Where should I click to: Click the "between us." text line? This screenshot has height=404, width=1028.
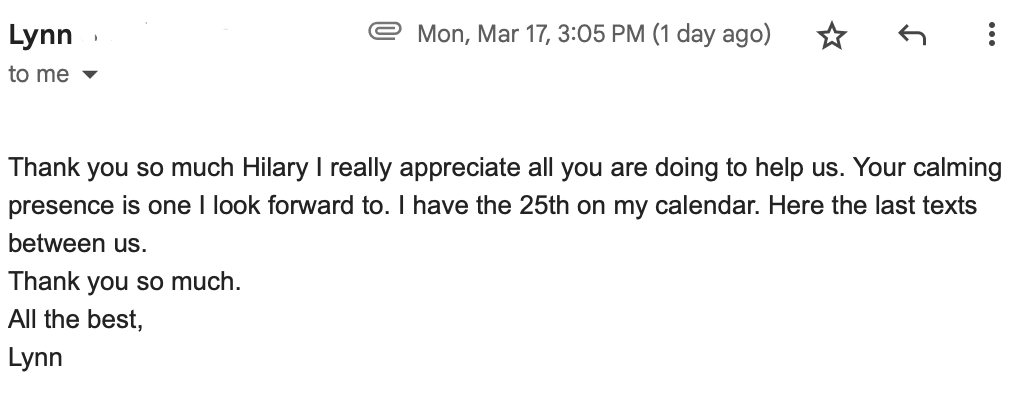[82, 244]
